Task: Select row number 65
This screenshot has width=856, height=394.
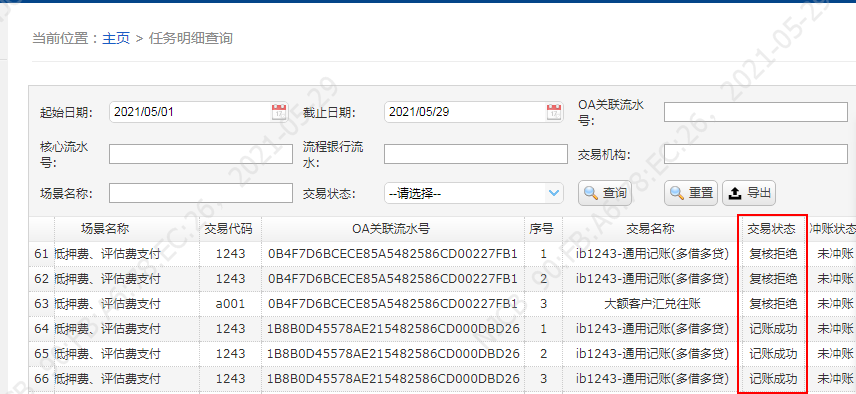Action: 41,354
